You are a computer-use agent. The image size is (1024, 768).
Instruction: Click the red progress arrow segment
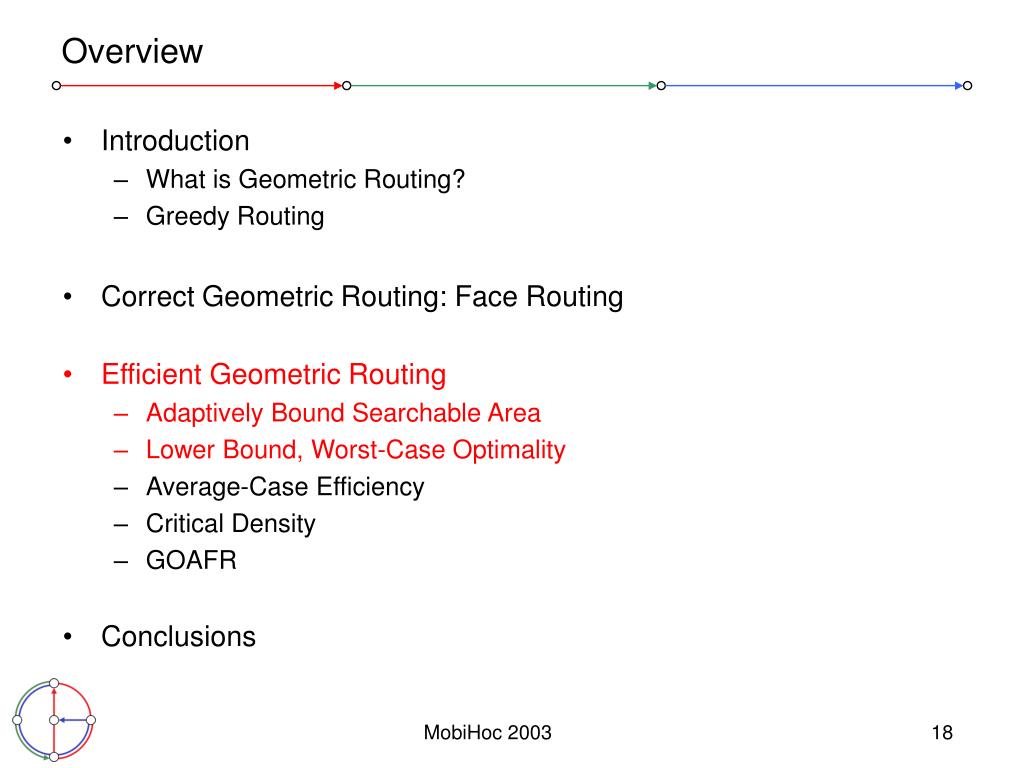pyautogui.click(x=201, y=86)
